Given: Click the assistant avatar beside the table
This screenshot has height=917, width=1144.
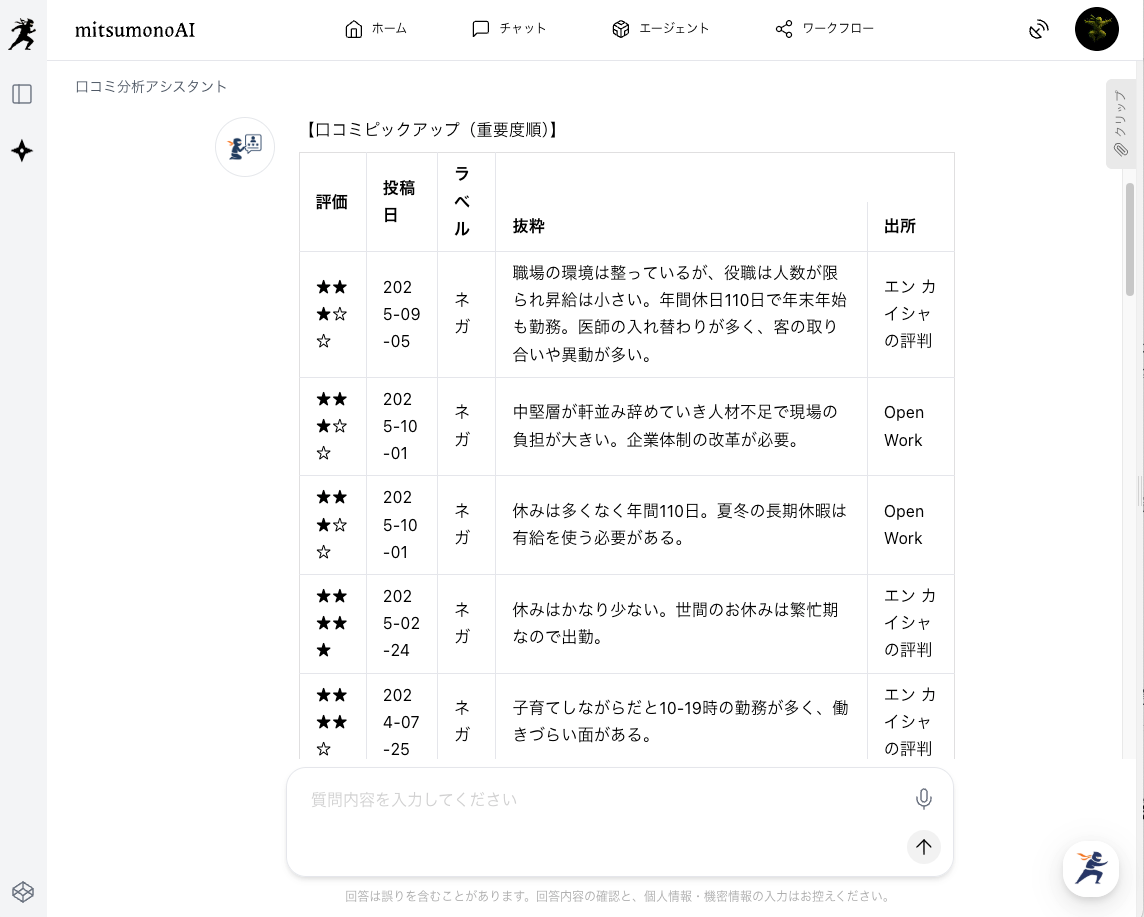Looking at the screenshot, I should coord(245,147).
